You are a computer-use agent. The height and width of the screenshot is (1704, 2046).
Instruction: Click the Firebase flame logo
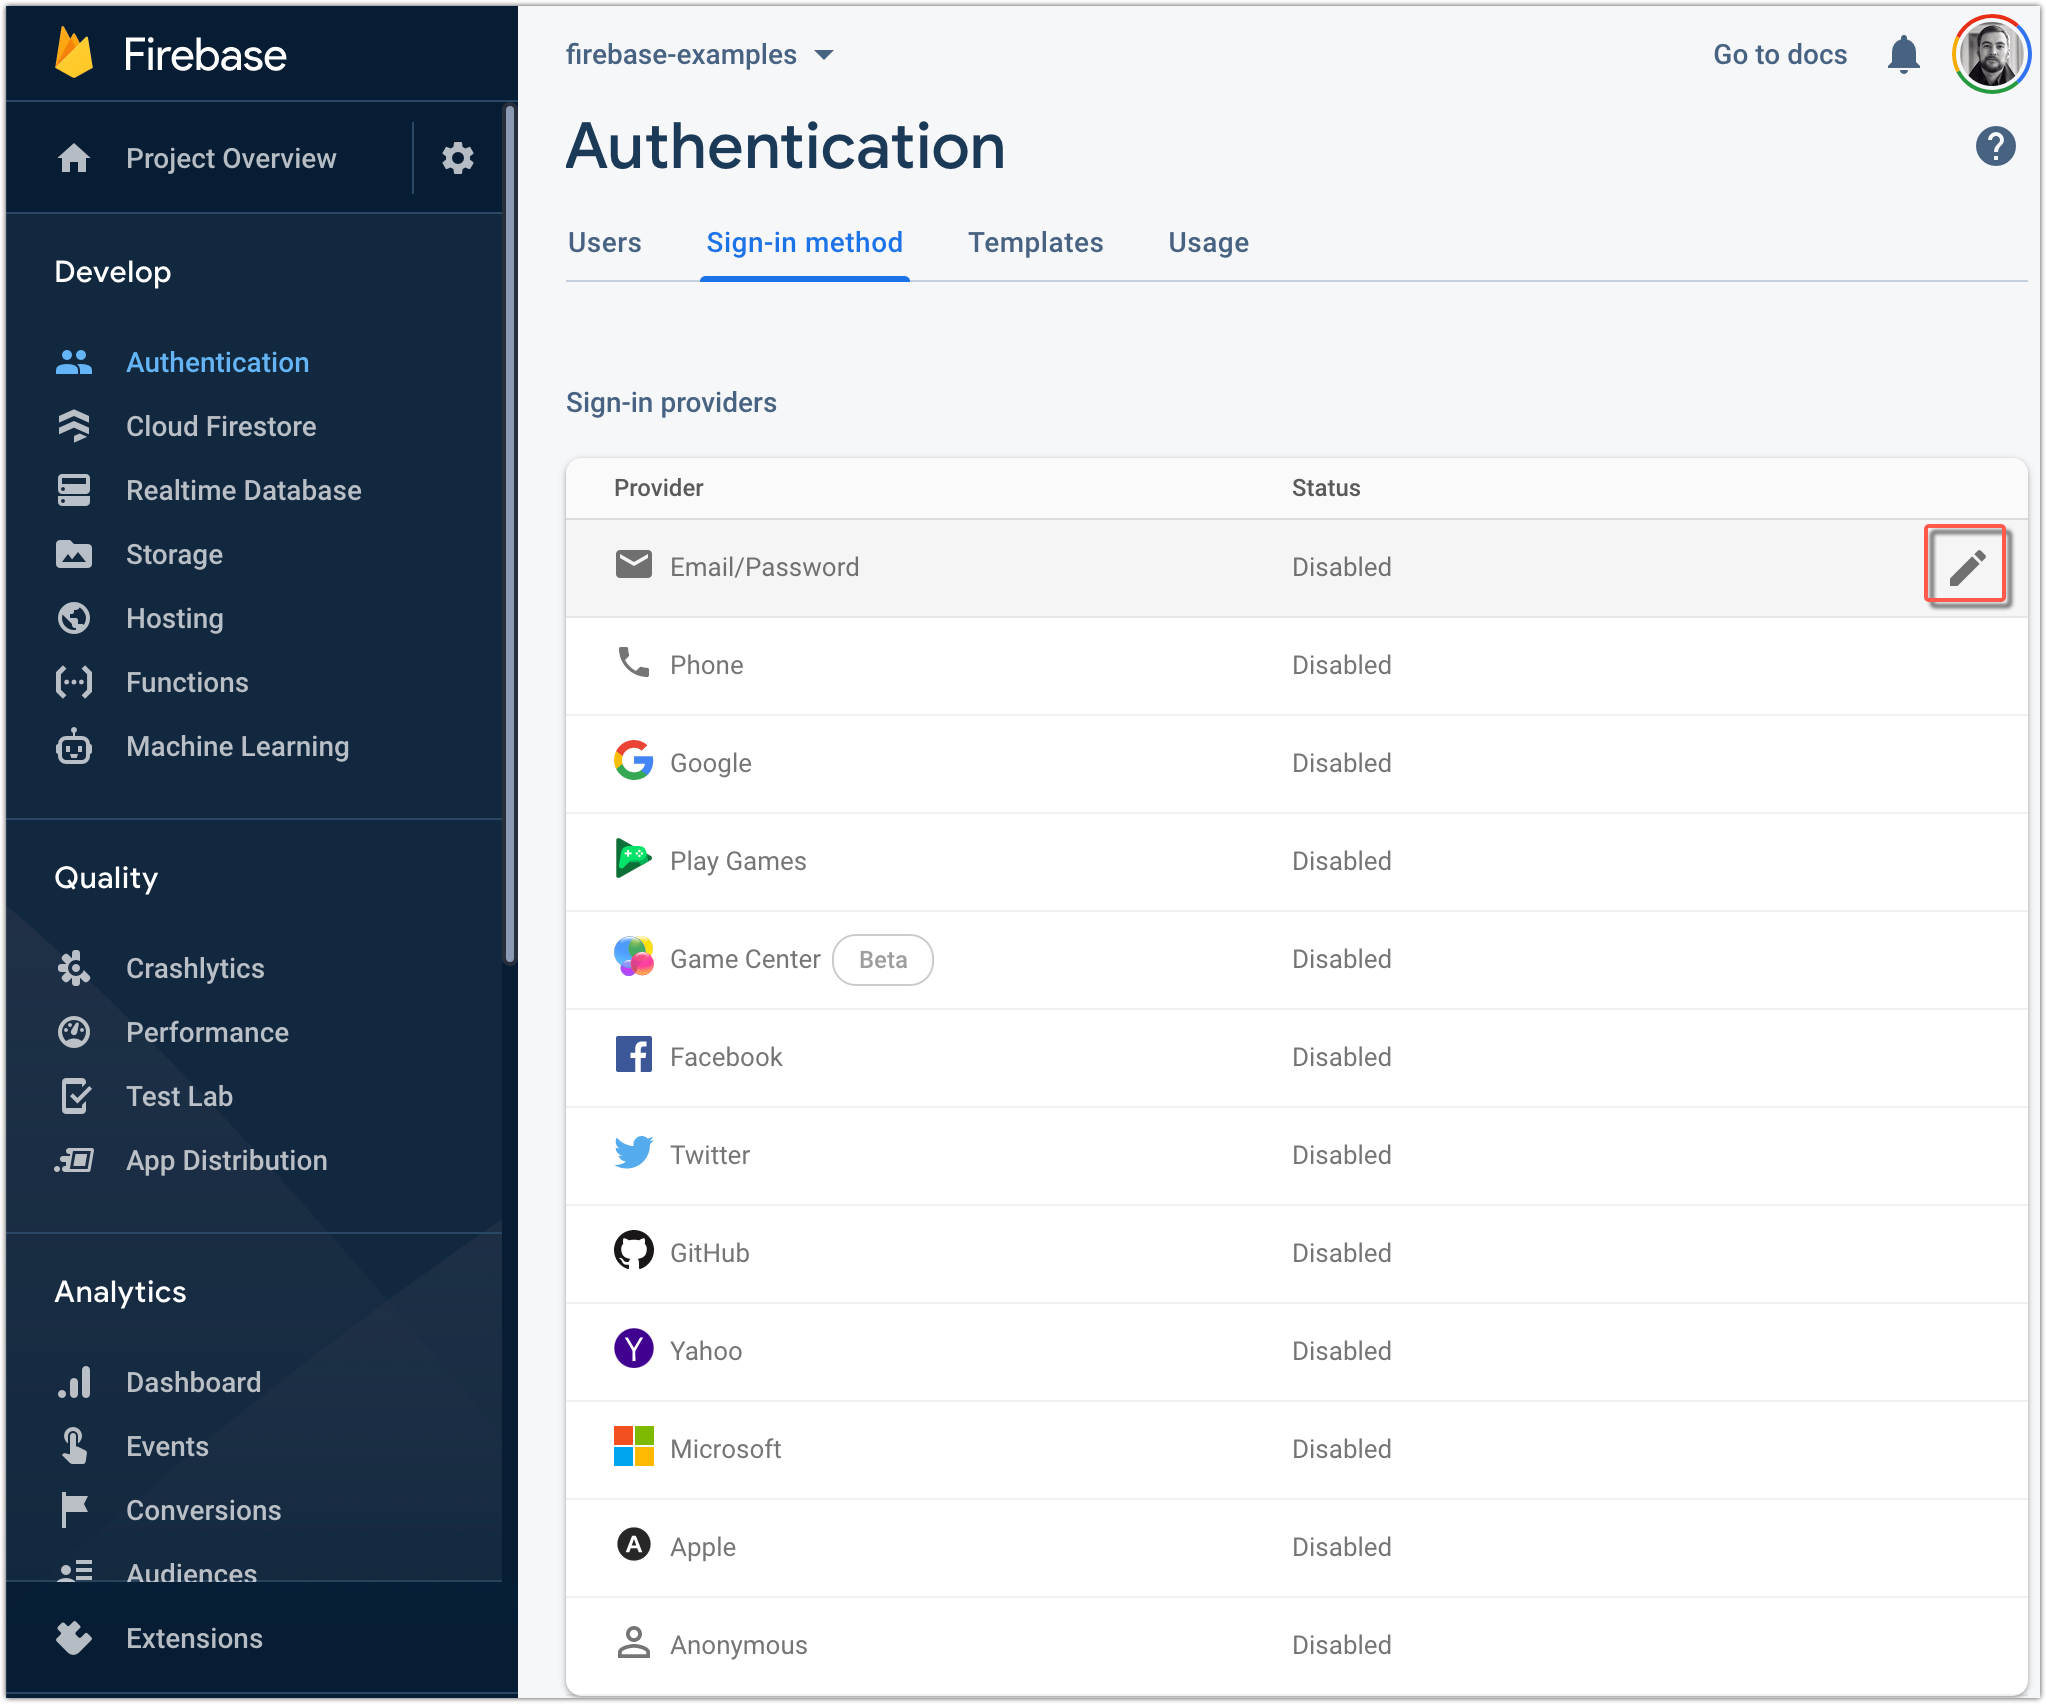tap(74, 53)
